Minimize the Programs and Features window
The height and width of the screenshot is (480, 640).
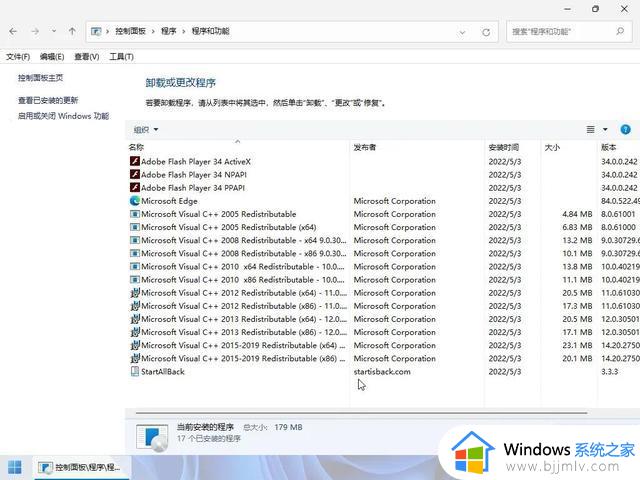pyautogui.click(x=567, y=9)
